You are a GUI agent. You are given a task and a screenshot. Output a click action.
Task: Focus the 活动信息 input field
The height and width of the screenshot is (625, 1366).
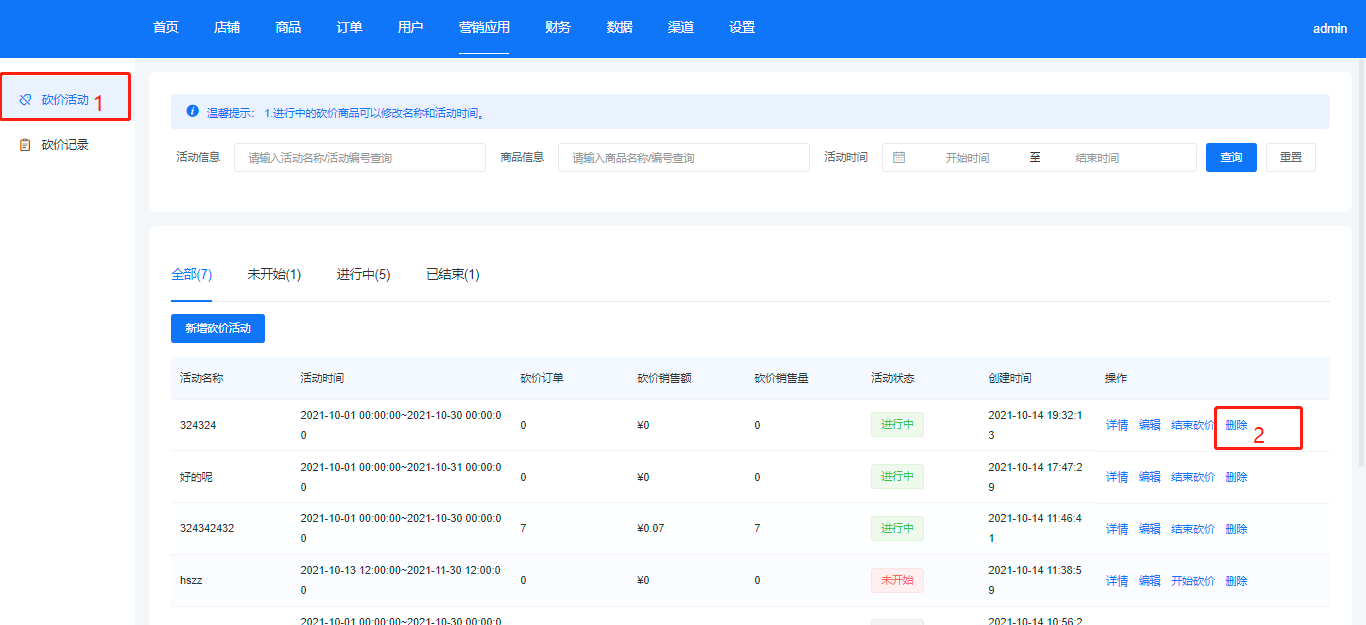(x=359, y=158)
